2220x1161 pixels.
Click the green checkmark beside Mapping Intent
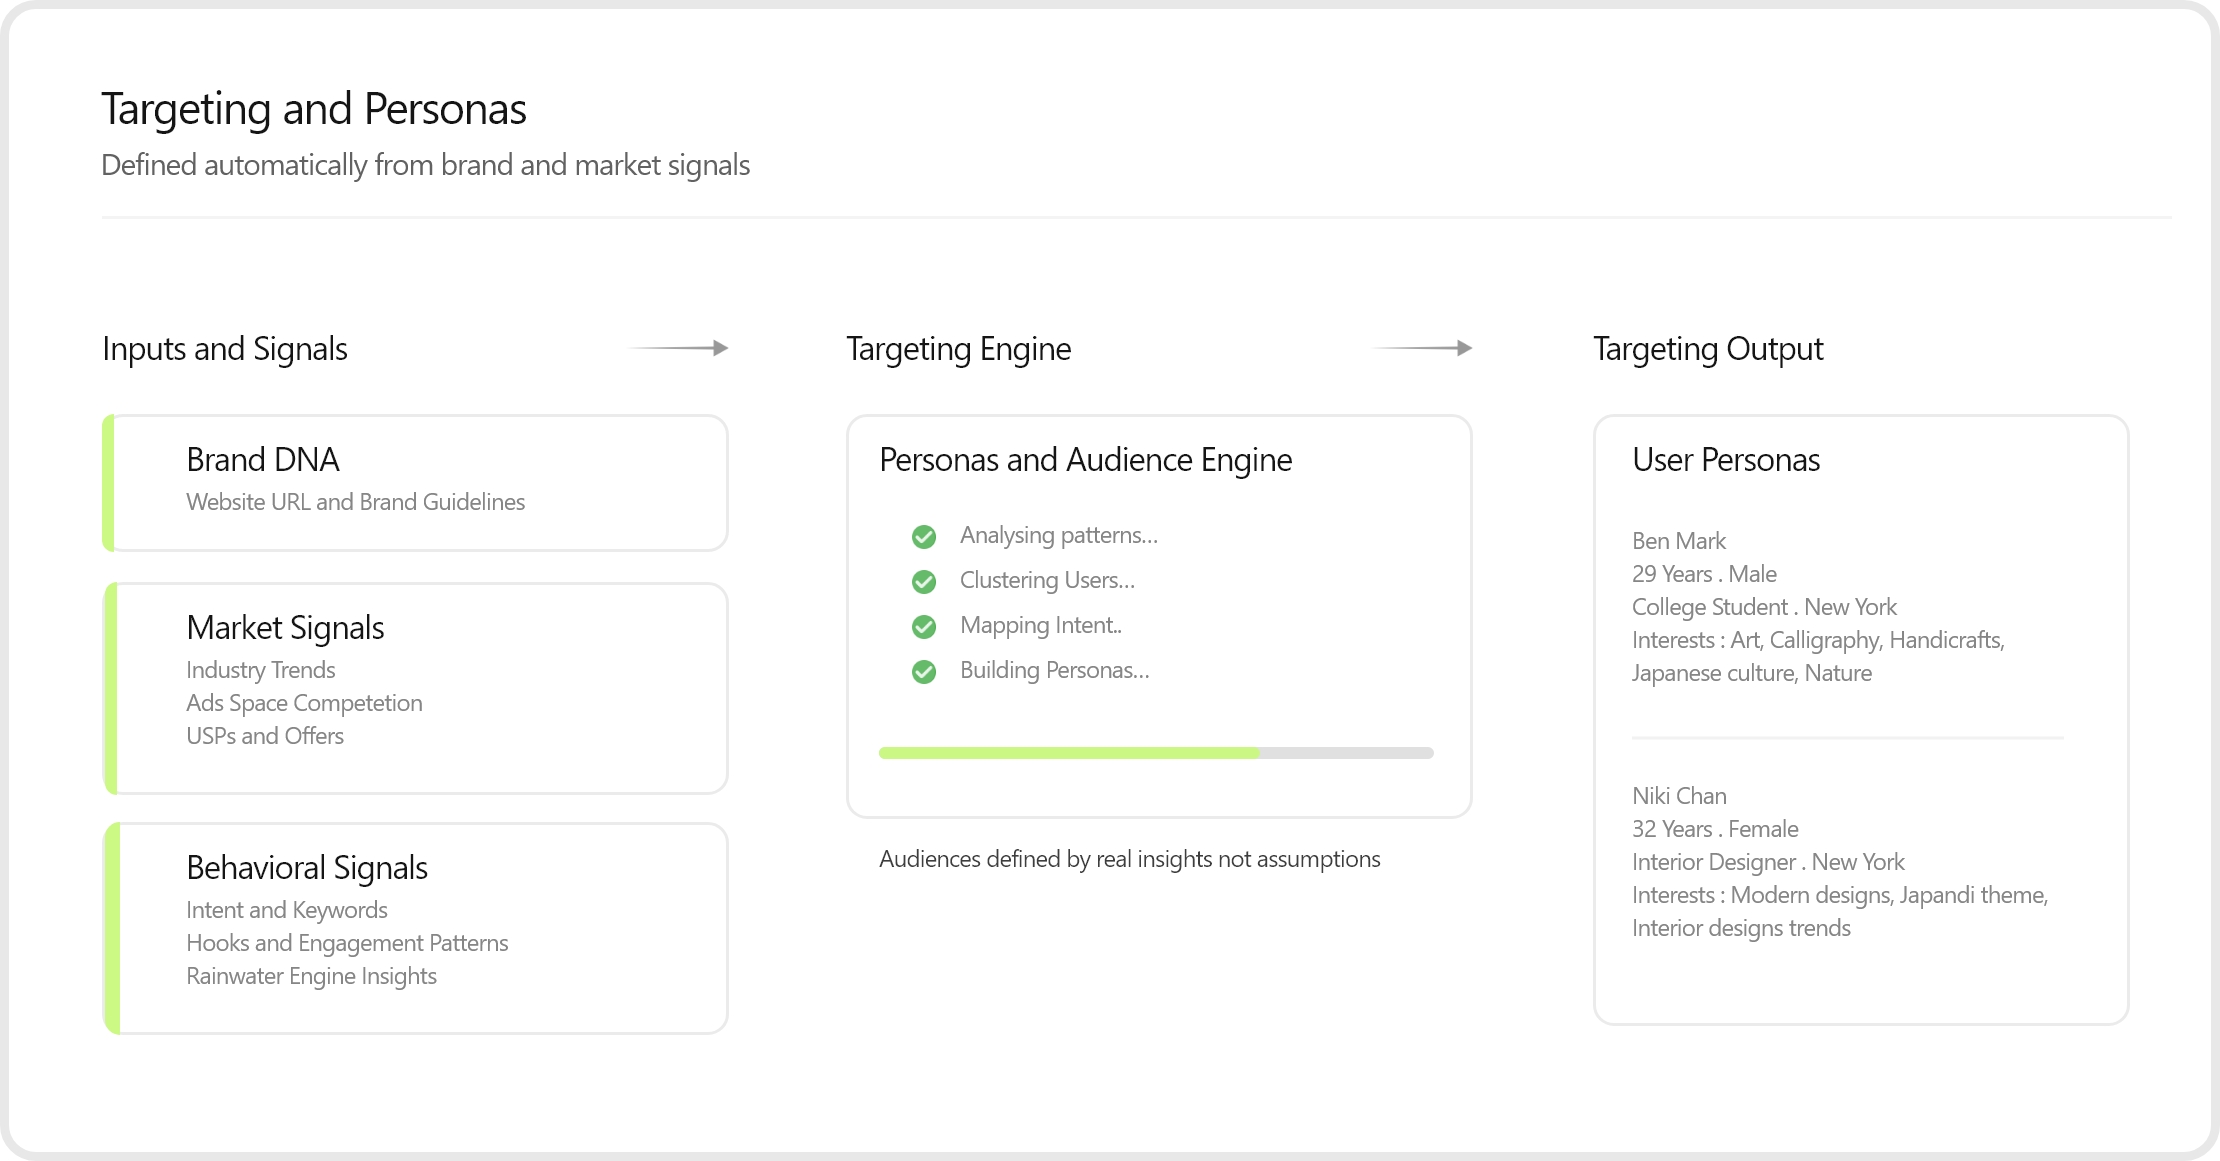point(924,627)
